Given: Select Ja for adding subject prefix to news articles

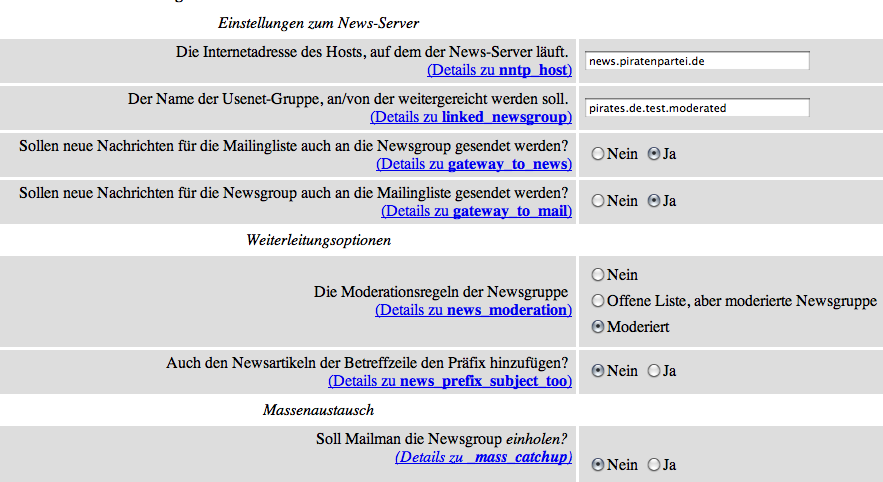Looking at the screenshot, I should pos(654,371).
